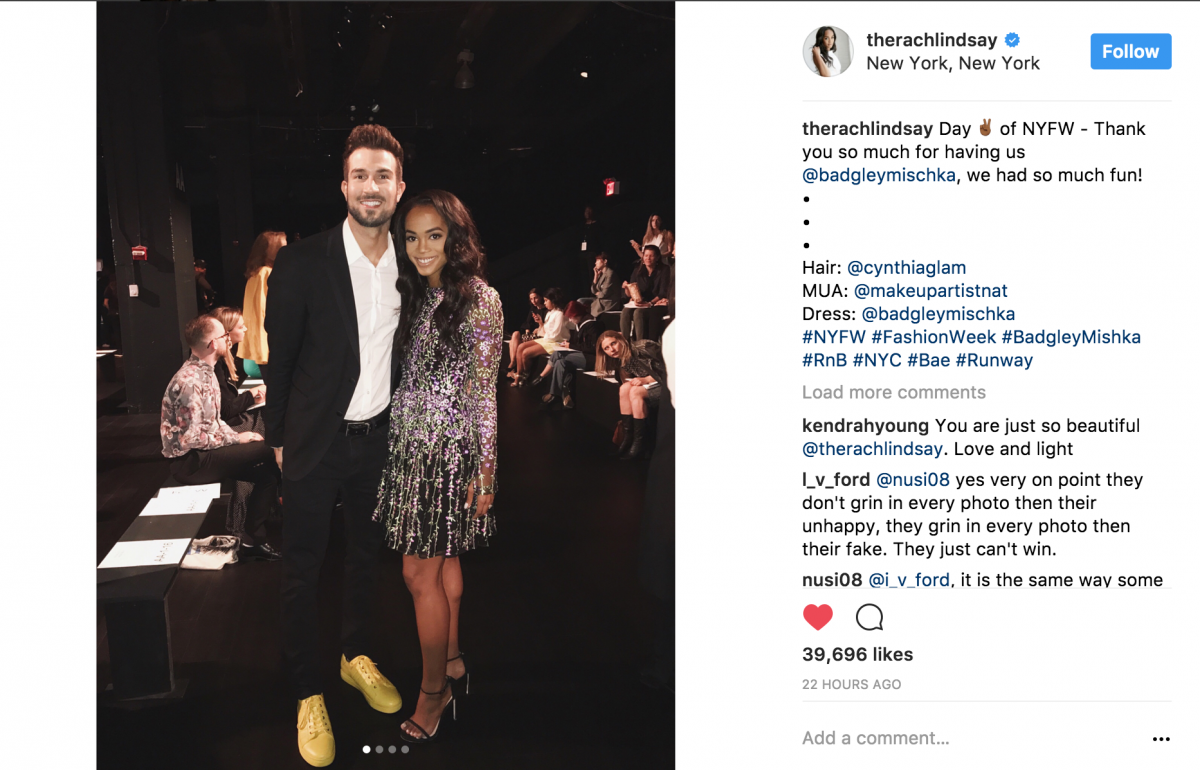Open the @cynthiaglam hair credit link
The width and height of the screenshot is (1200, 770).
pyautogui.click(x=907, y=268)
